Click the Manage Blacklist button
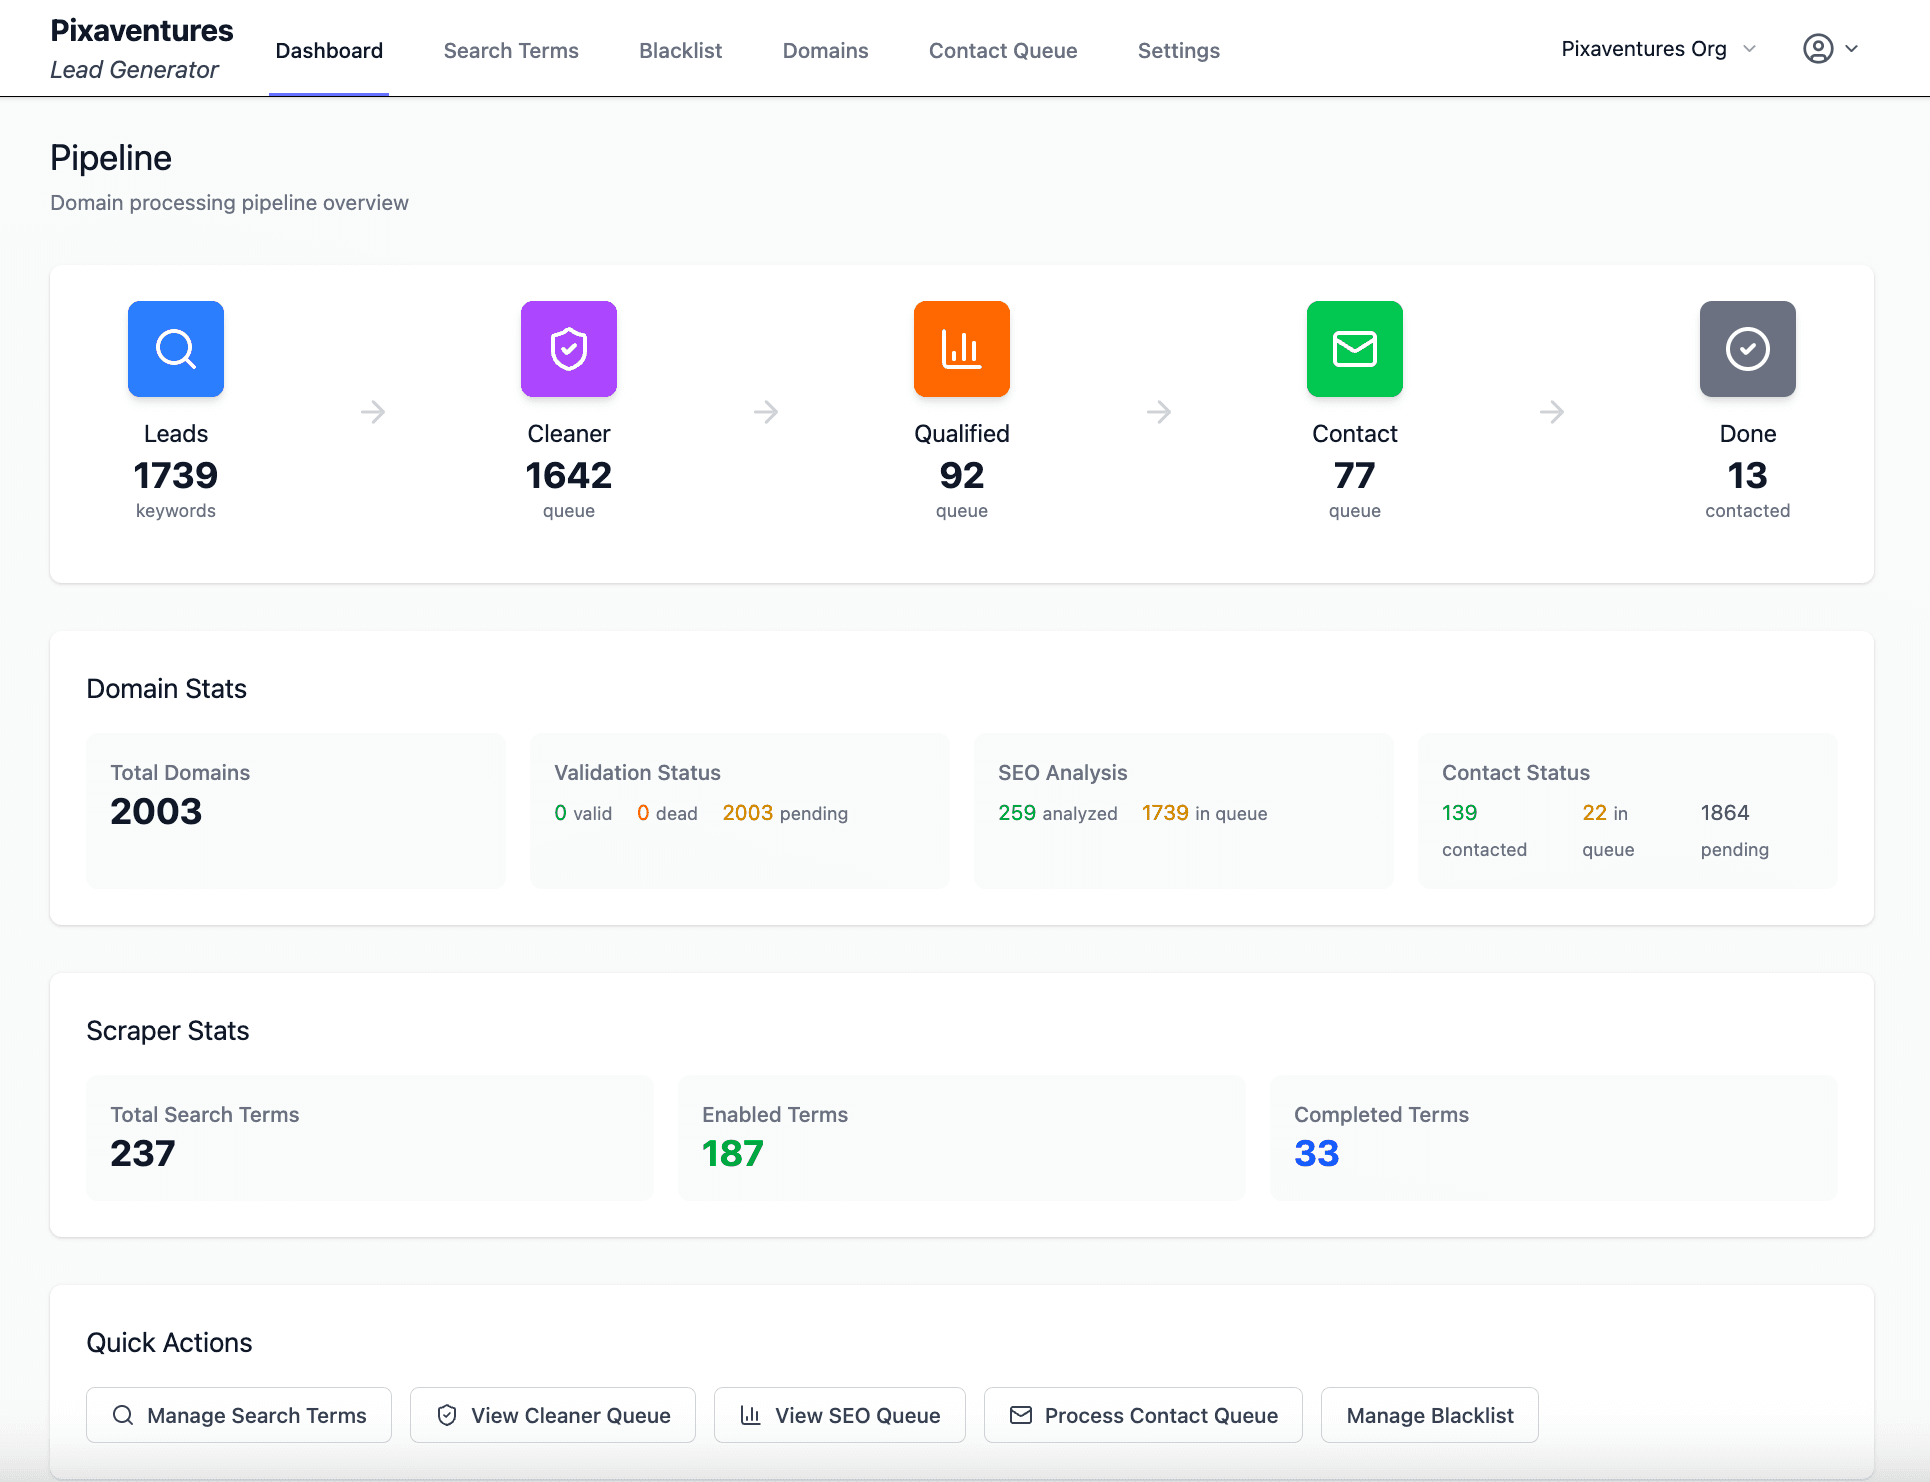This screenshot has width=1930, height=1482. [1429, 1415]
